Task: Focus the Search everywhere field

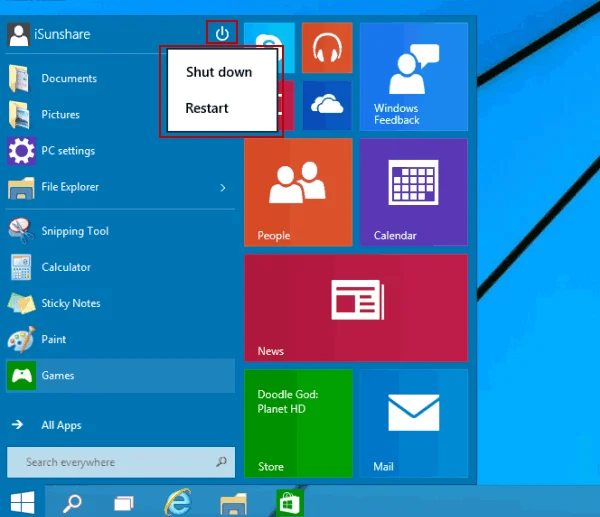Action: pos(121,462)
